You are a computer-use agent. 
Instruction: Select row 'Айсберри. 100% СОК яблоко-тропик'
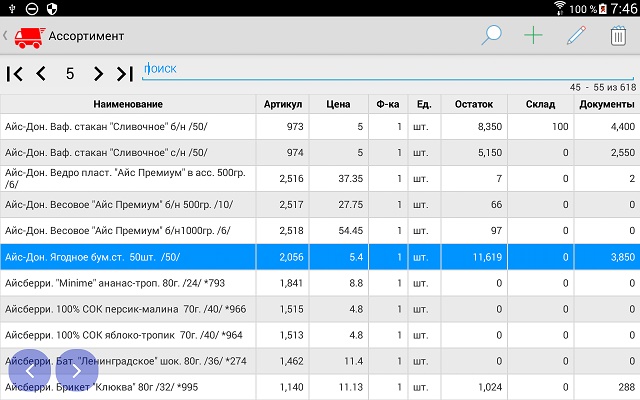(320, 335)
